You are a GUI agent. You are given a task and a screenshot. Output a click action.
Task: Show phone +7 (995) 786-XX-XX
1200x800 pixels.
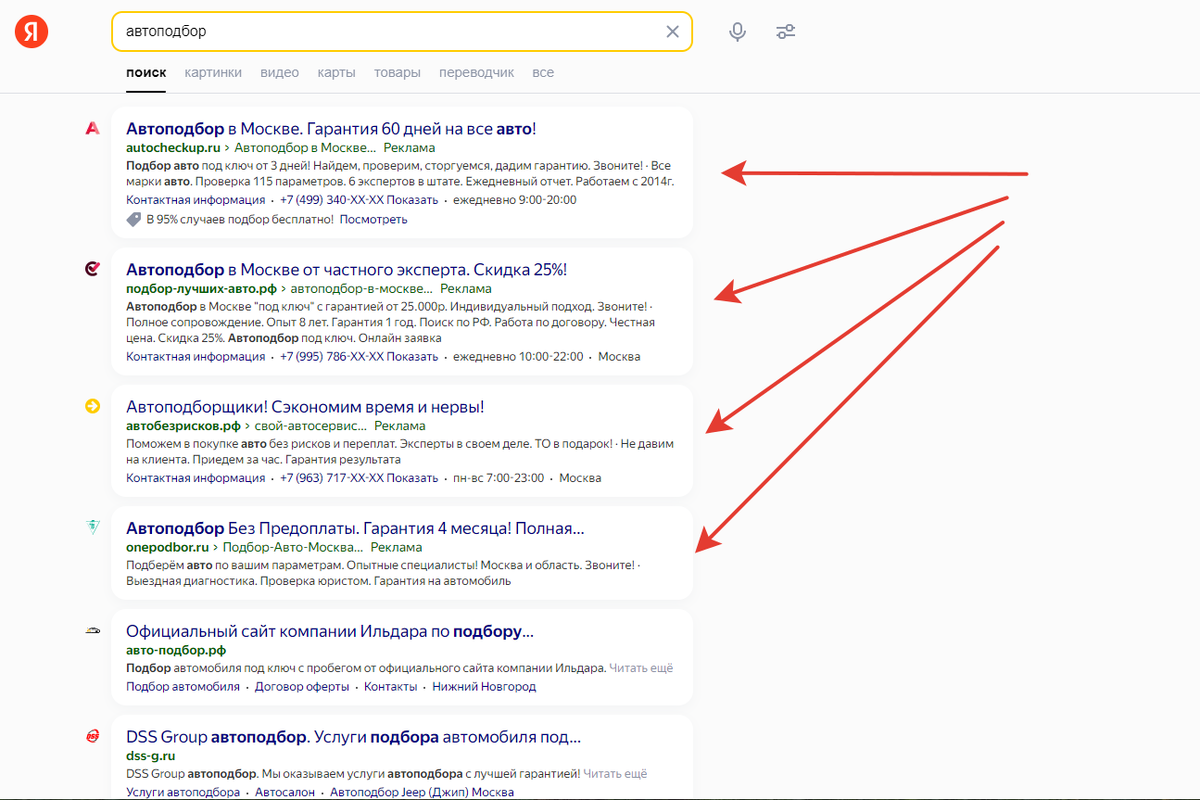point(359,356)
